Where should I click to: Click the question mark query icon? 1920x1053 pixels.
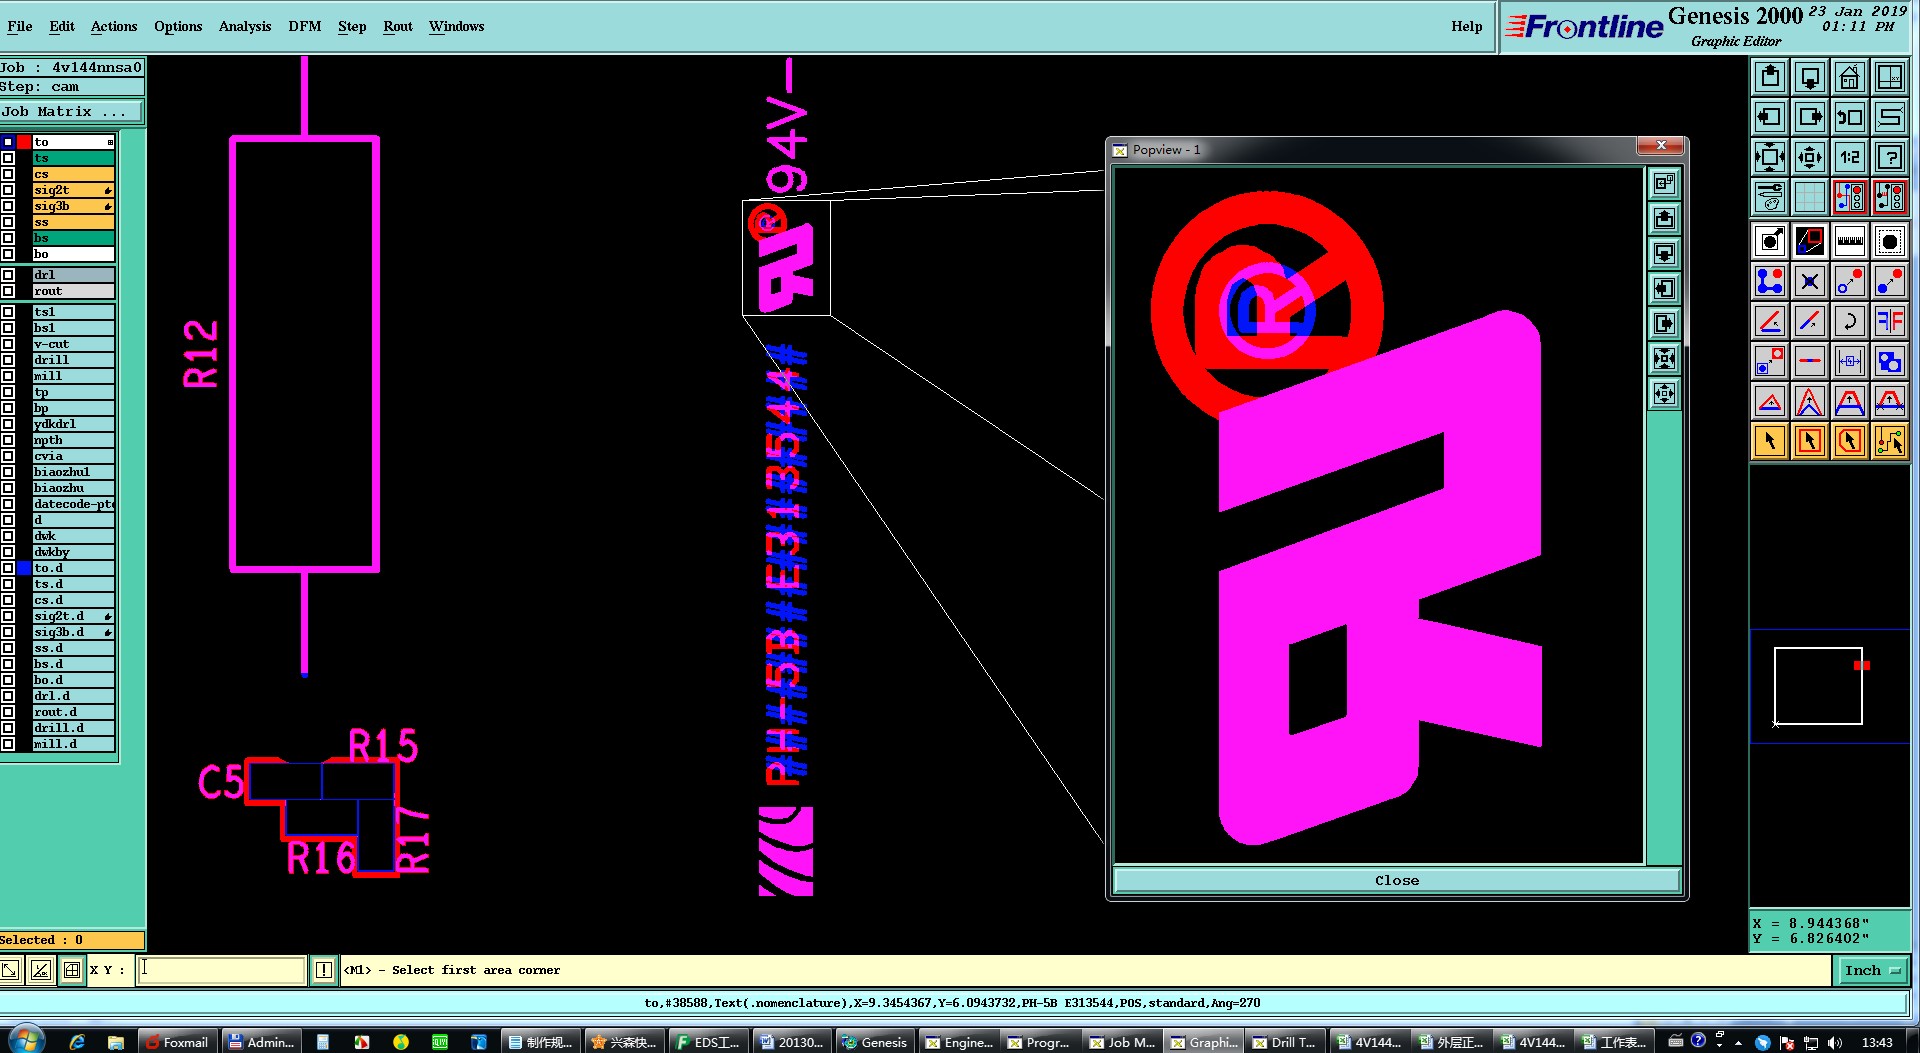click(1890, 157)
